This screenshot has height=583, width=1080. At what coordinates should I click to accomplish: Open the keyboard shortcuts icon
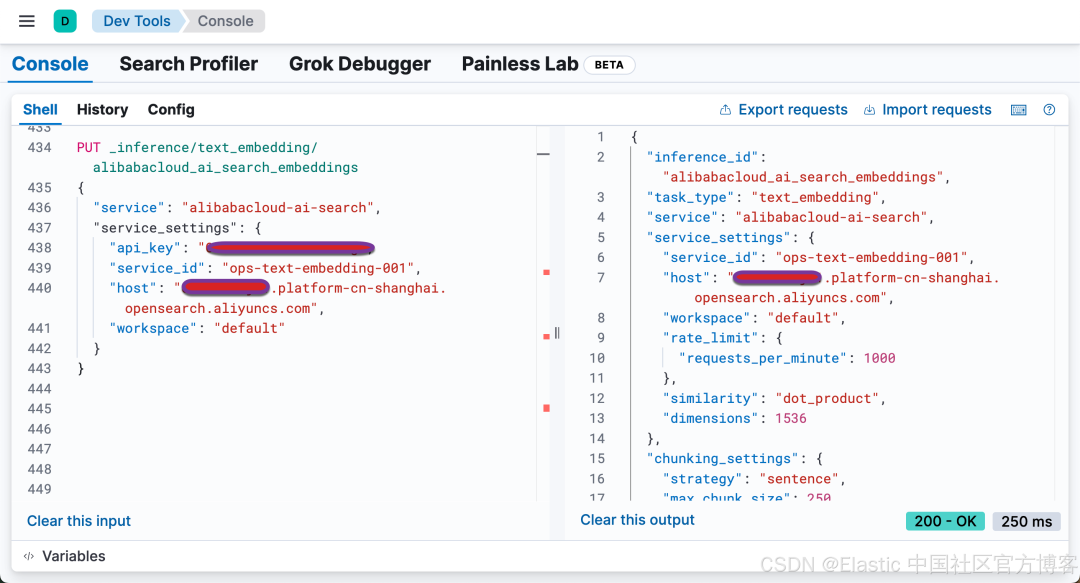[x=1019, y=110]
